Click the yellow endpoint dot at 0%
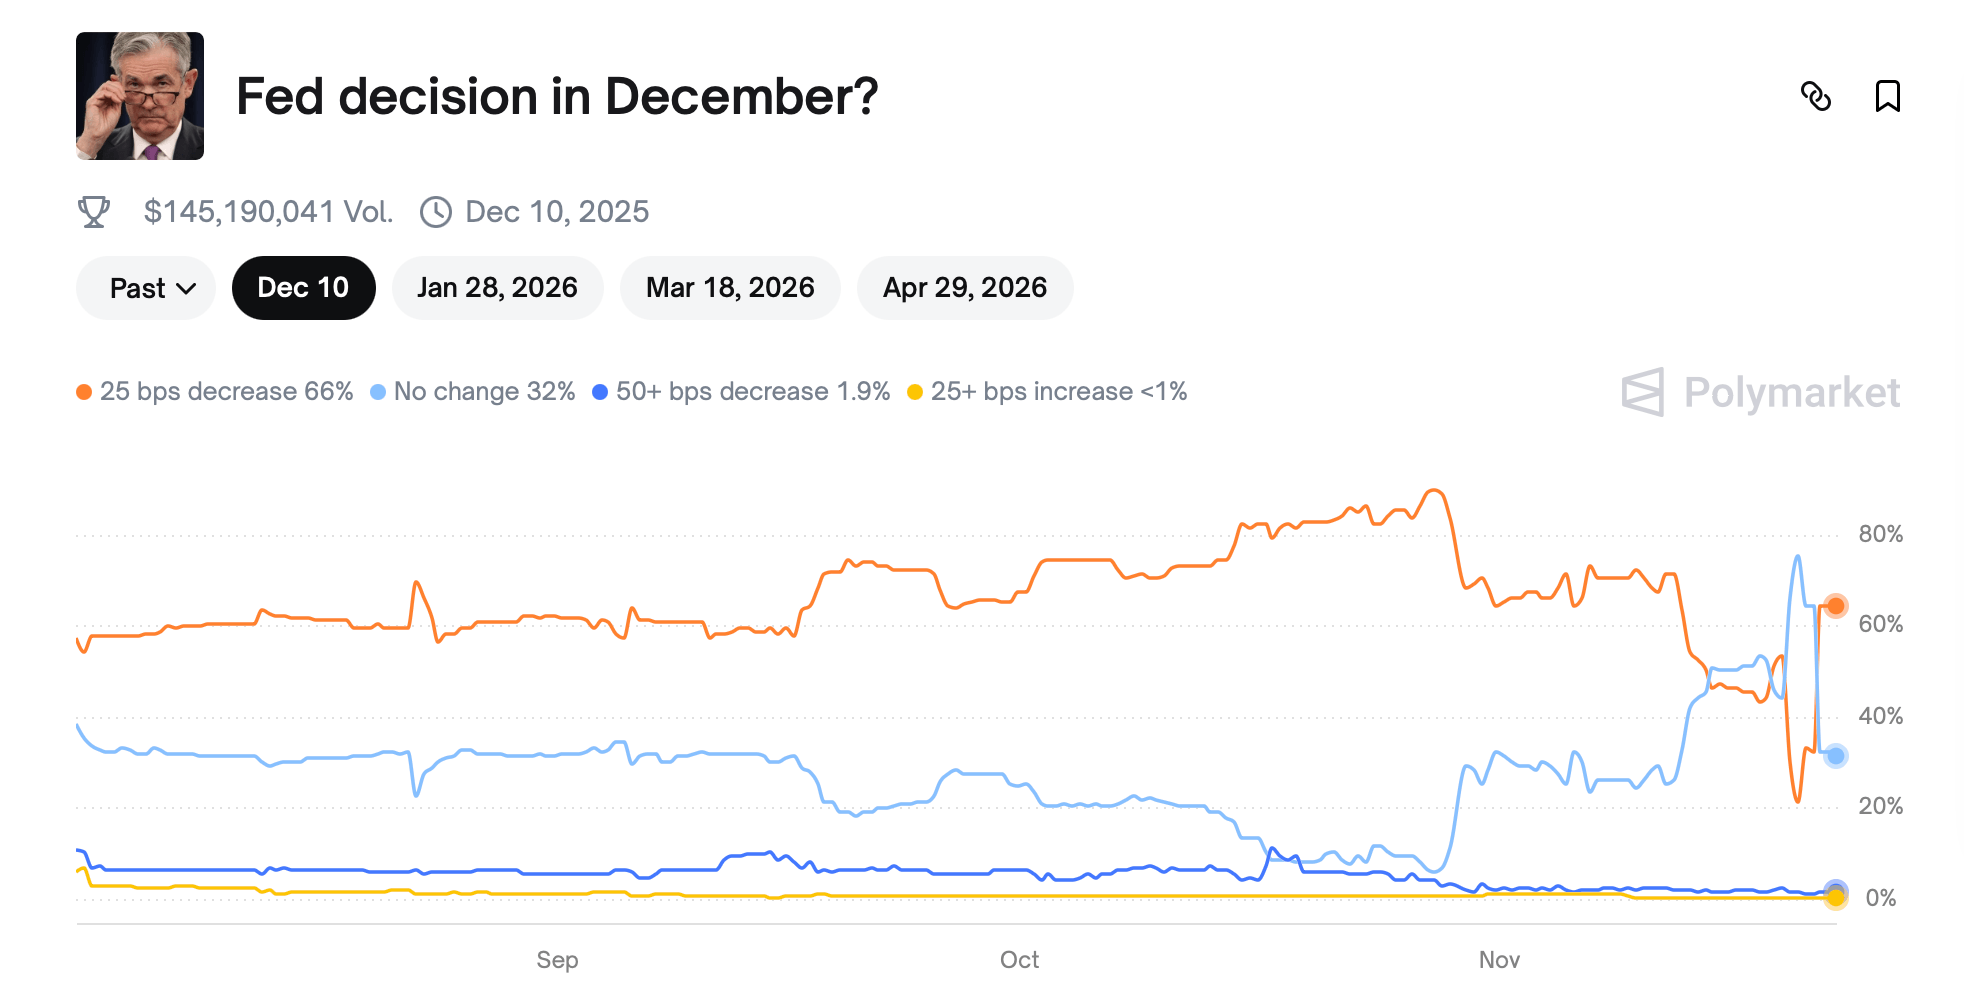This screenshot has height=996, width=1964. (x=1835, y=898)
